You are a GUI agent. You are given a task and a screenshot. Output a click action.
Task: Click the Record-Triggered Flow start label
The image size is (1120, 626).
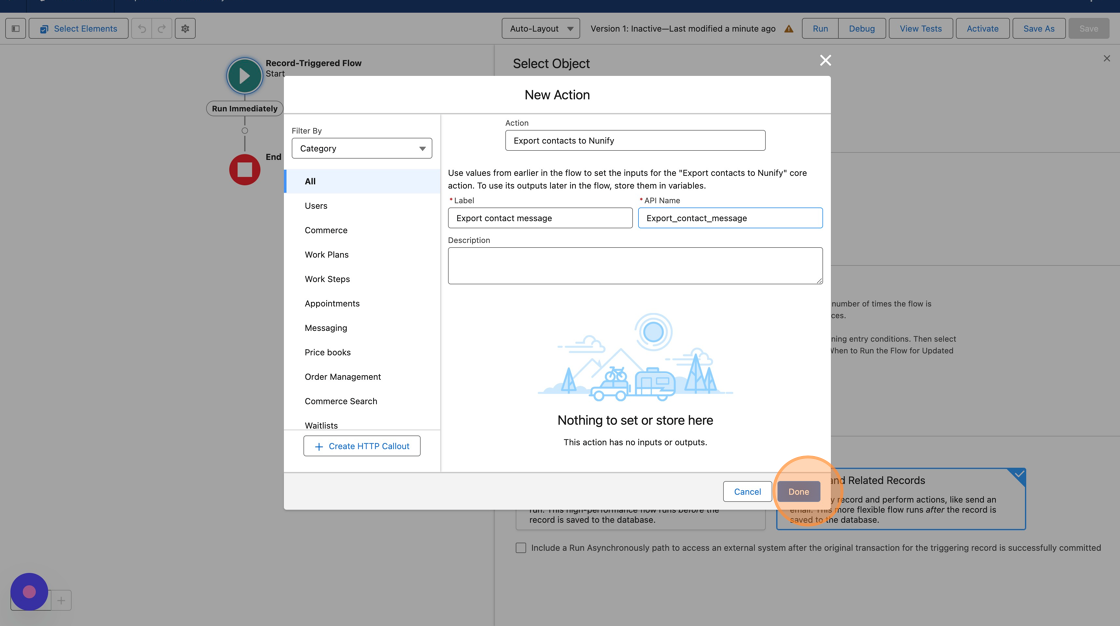coord(314,63)
